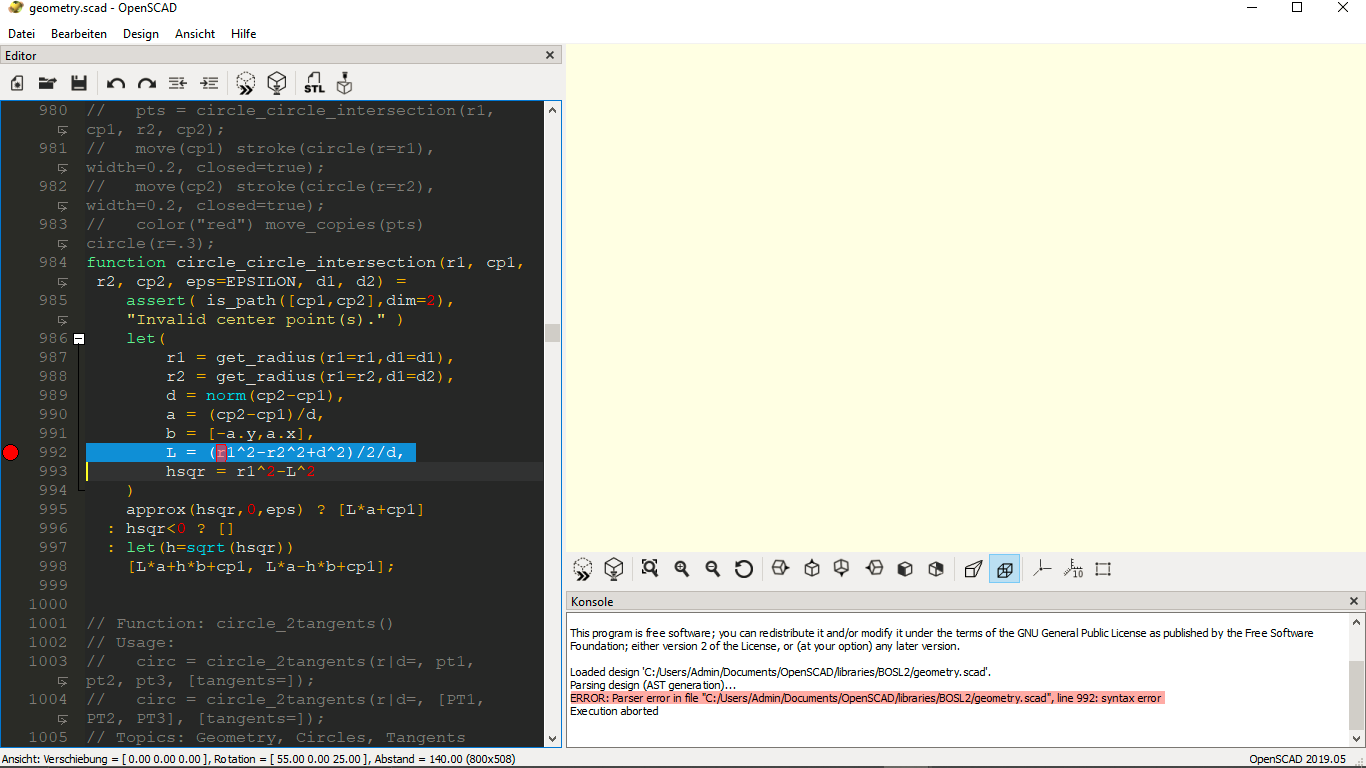Toggle the highlighted Orthogonal projection button
This screenshot has height=768, width=1366.
1004,569
